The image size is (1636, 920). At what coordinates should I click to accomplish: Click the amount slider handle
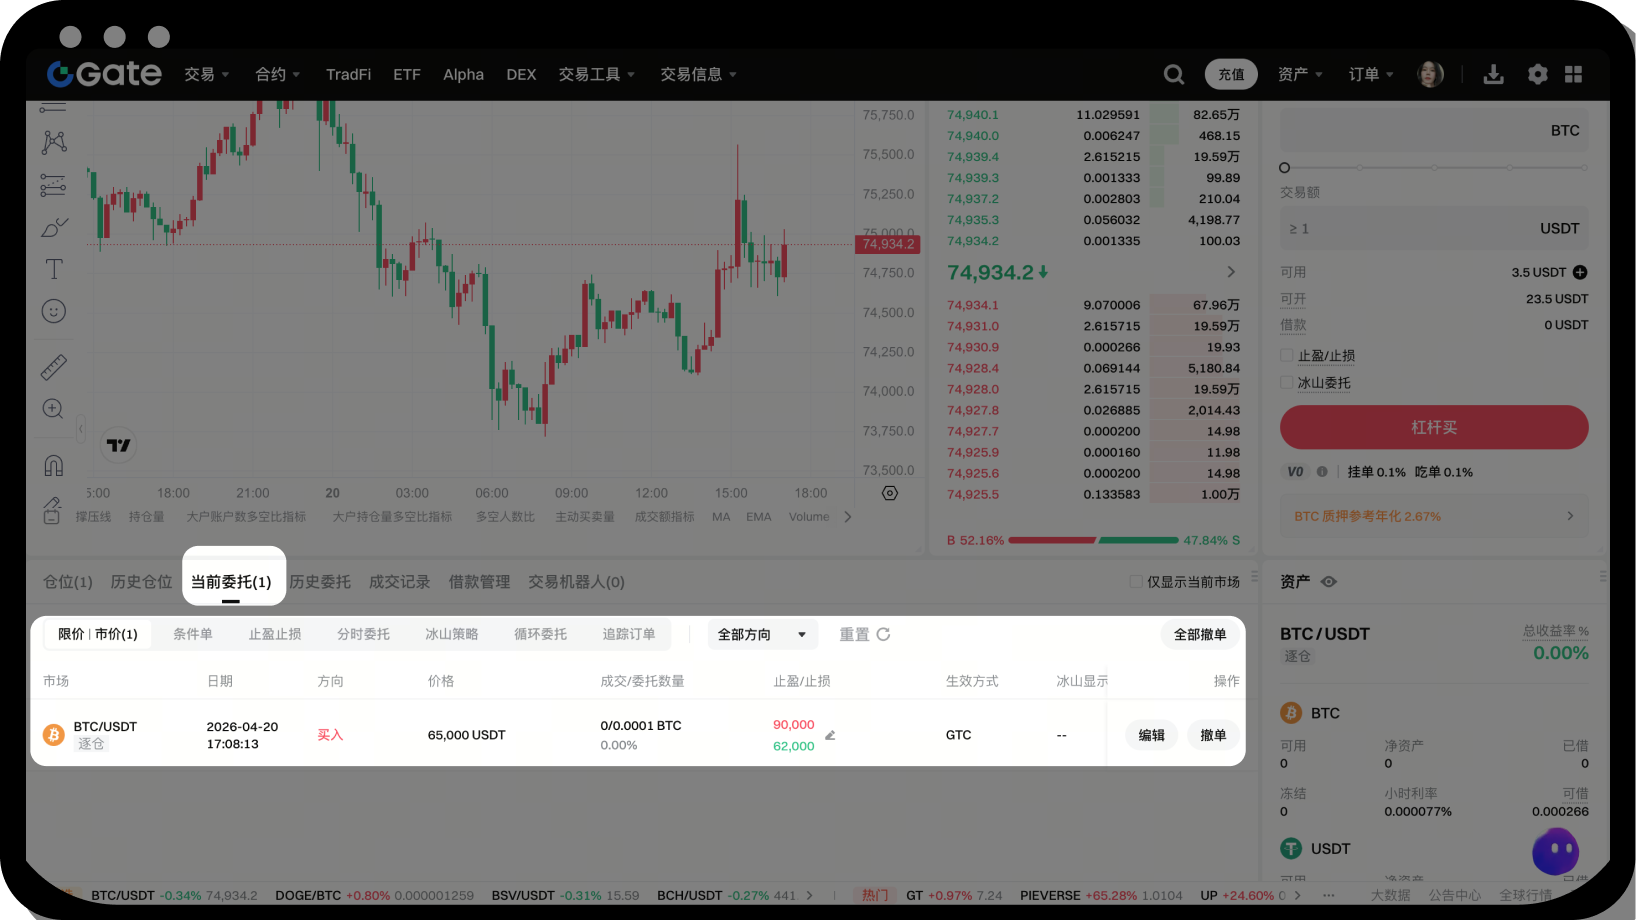(1285, 168)
